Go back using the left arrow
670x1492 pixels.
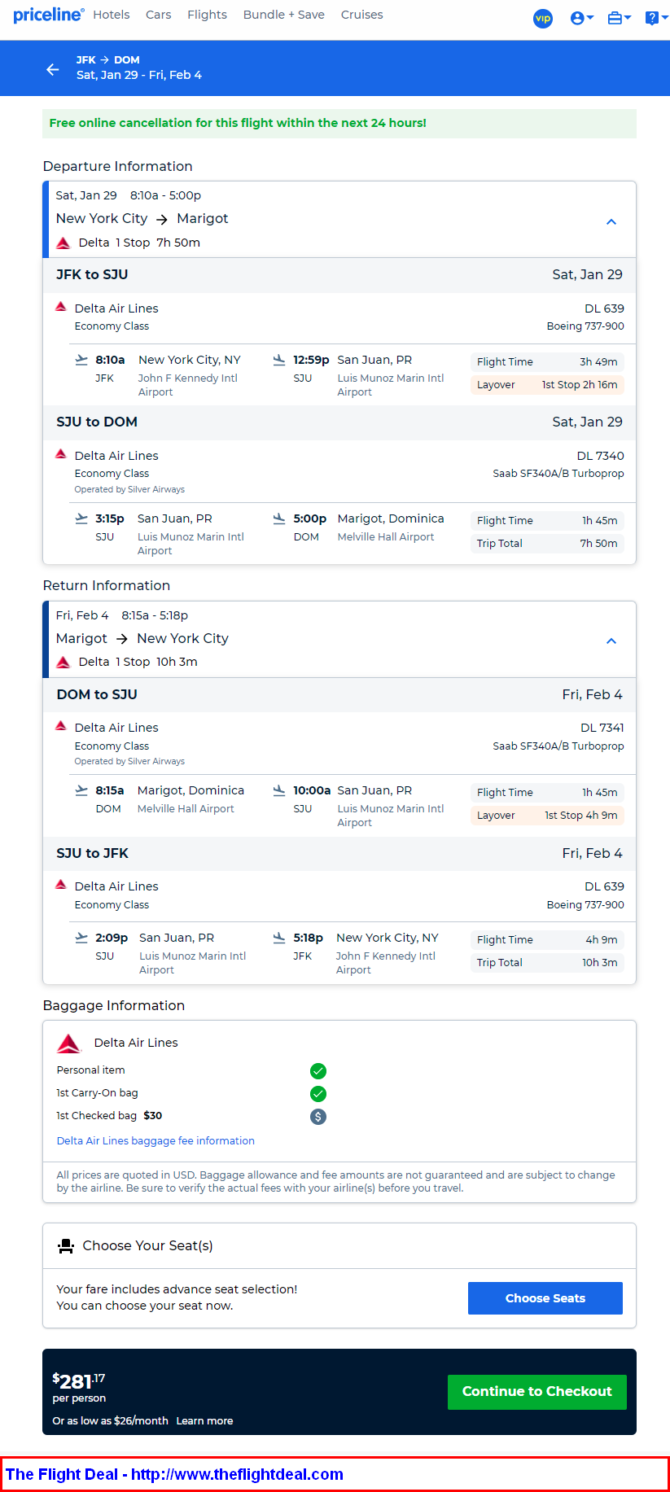click(53, 69)
